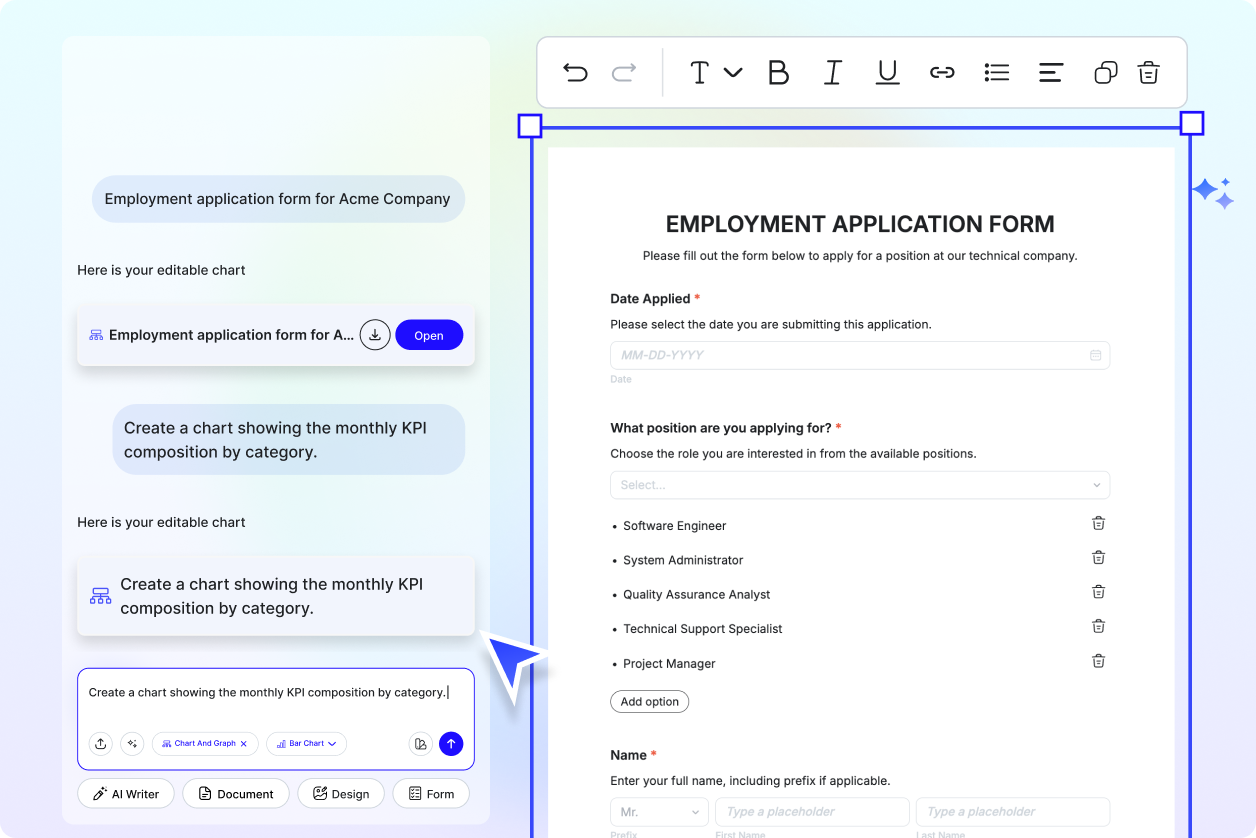
Task: Toggle bold formatting
Action: tap(778, 72)
